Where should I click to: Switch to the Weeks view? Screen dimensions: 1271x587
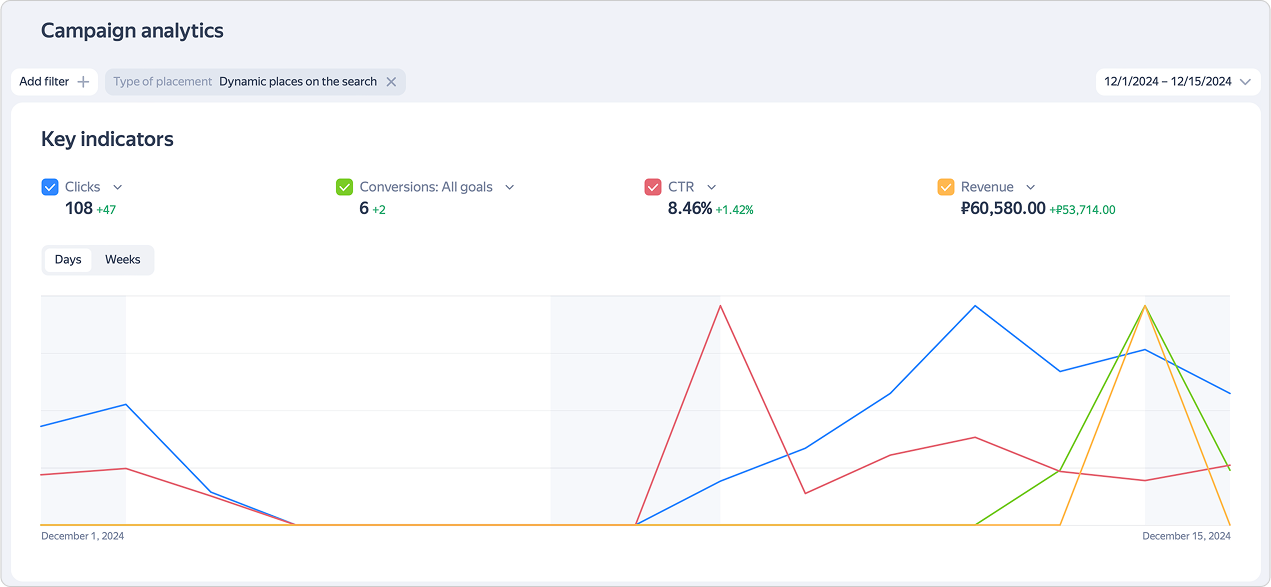[123, 260]
